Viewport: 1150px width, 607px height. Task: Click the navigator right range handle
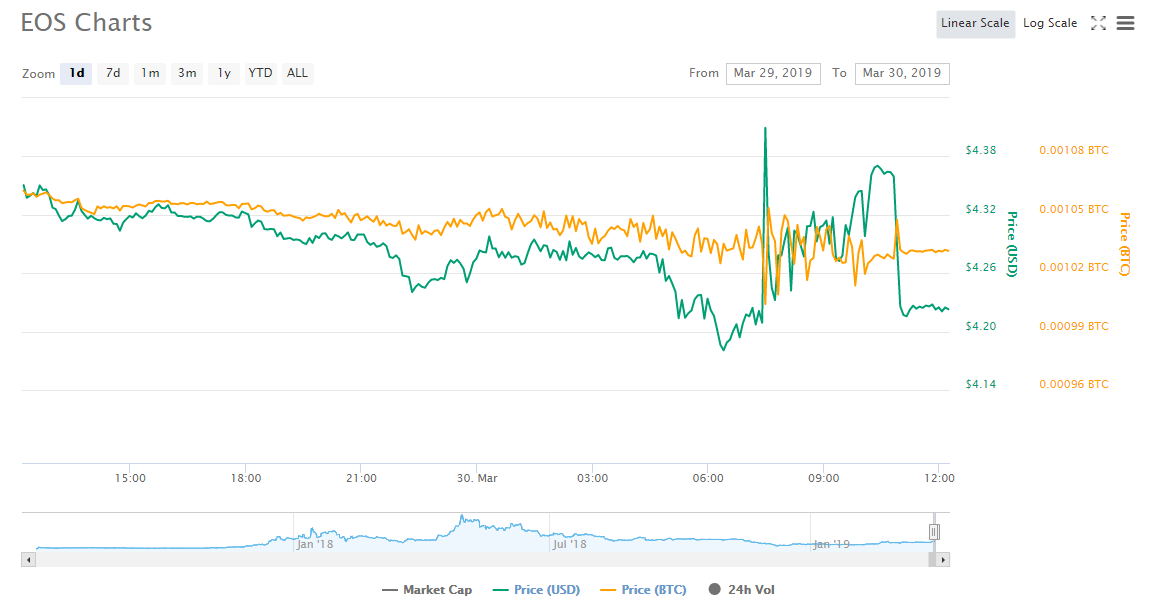[934, 532]
